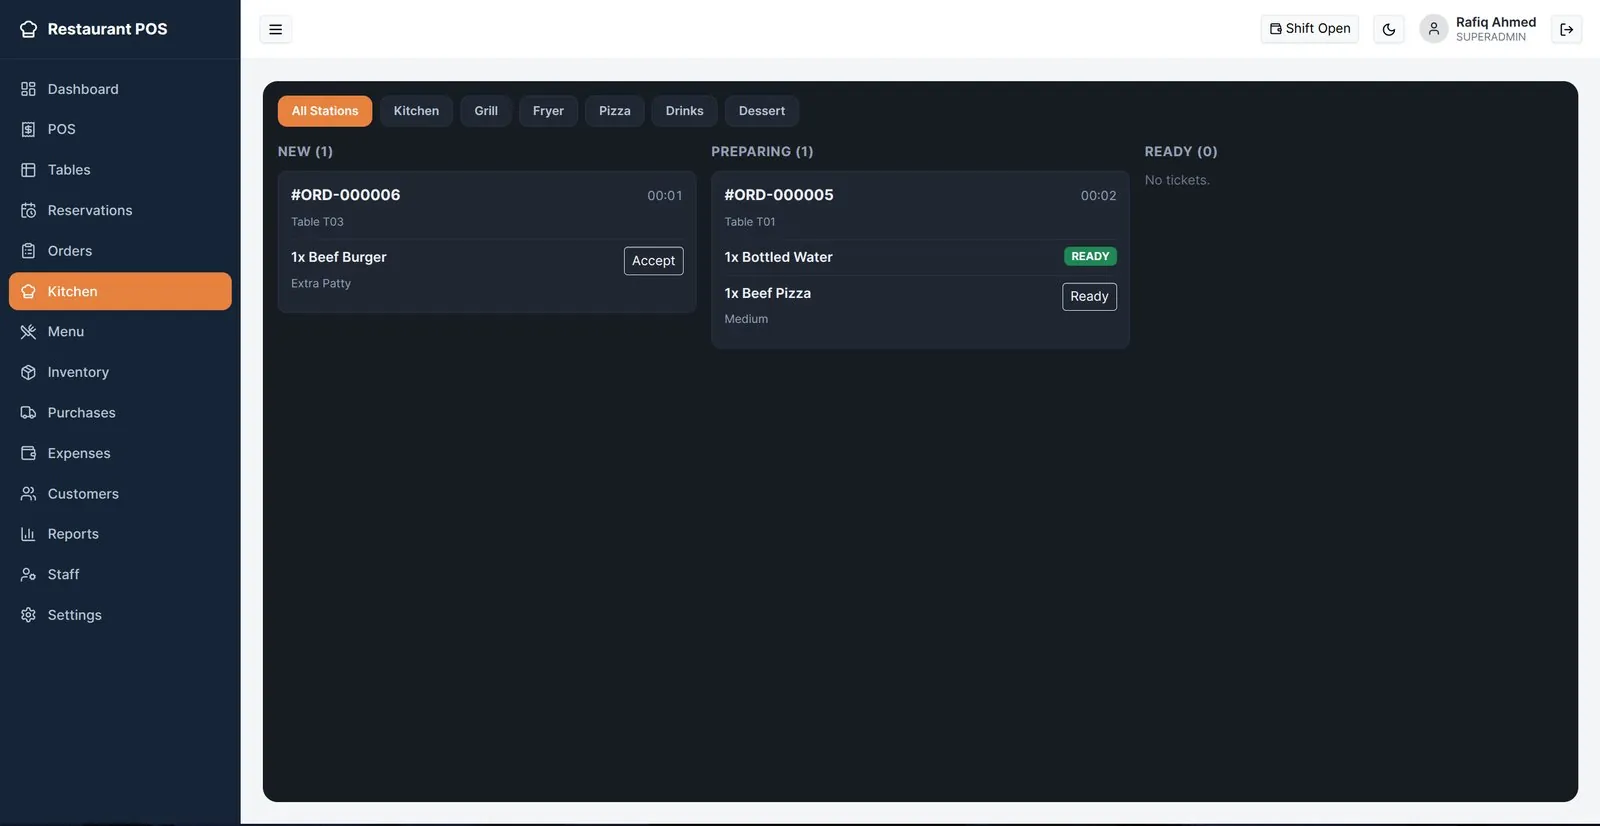The width and height of the screenshot is (1600, 826).
Task: Click the Customers people icon
Action: point(28,494)
